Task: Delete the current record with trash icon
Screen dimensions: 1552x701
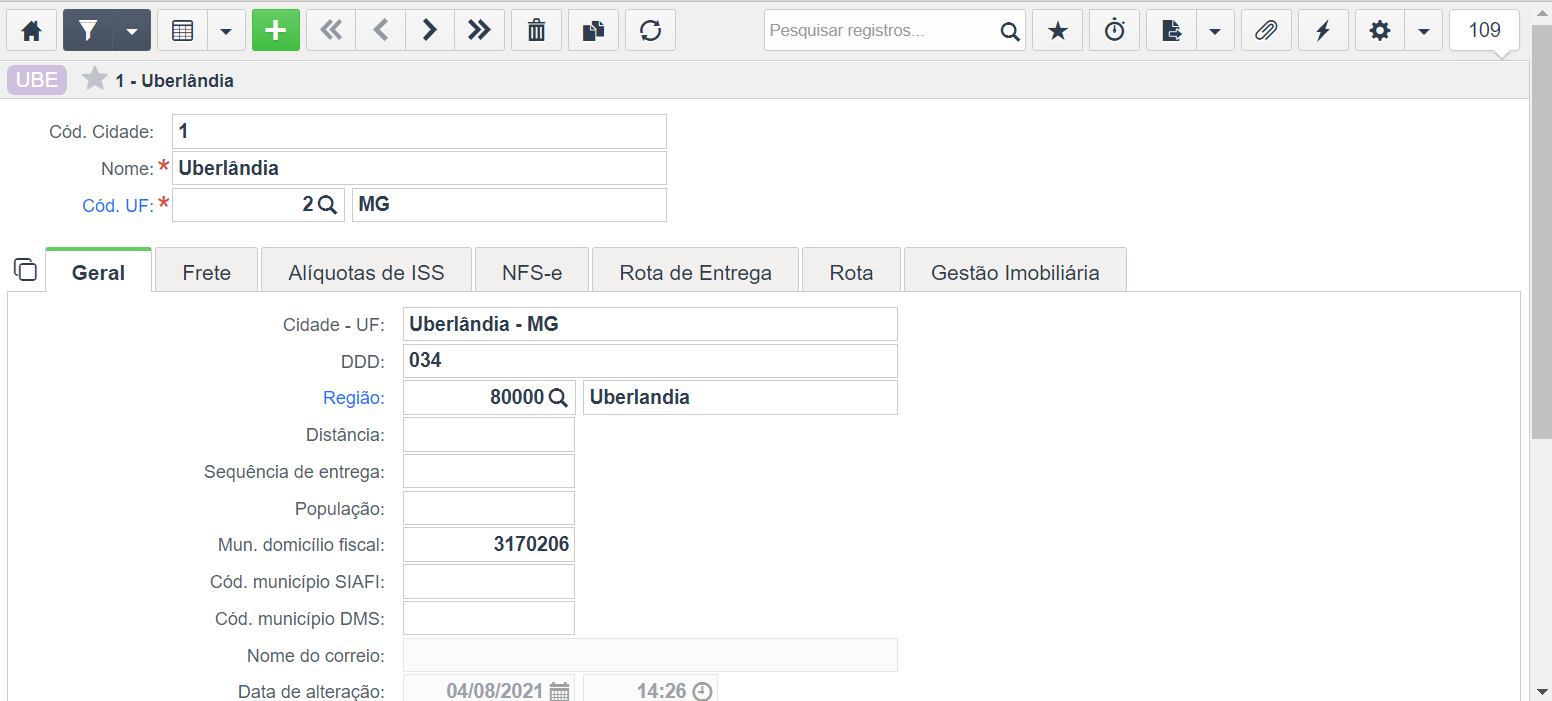Action: tap(537, 31)
